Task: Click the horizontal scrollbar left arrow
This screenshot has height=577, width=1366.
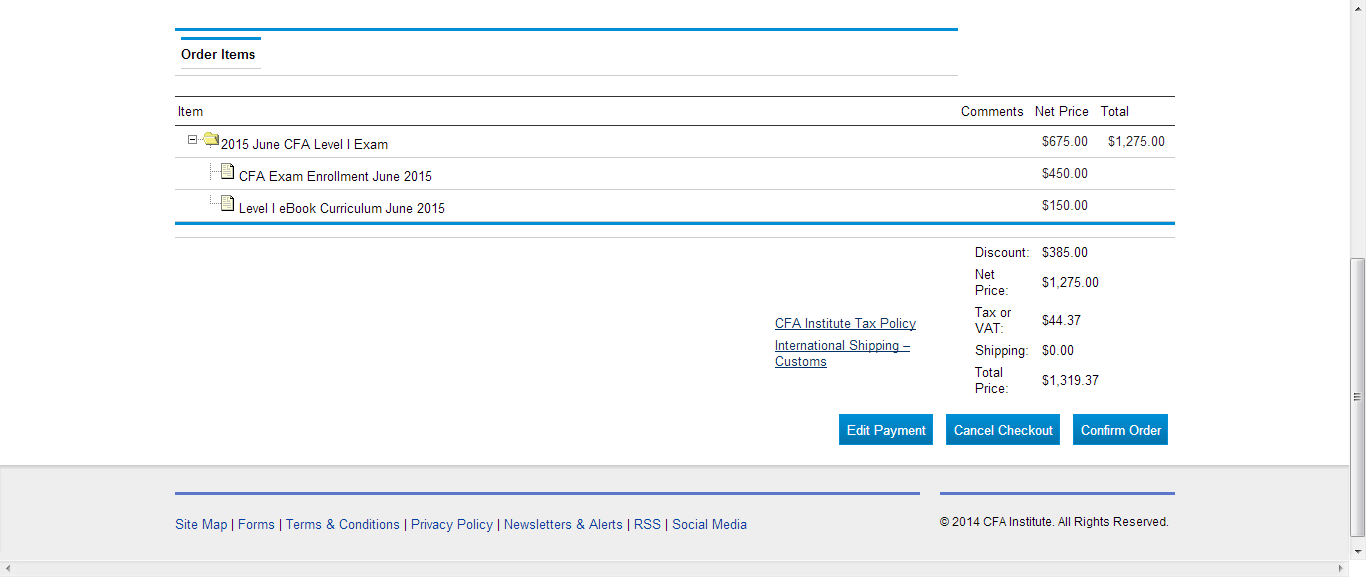Action: (8, 569)
